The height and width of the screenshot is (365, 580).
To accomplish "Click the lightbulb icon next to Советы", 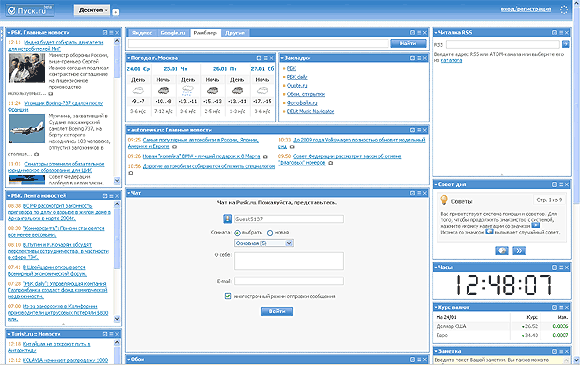I will 444,200.
